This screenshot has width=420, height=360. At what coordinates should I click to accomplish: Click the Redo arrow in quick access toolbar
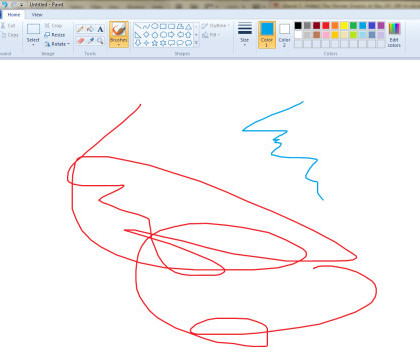tap(13, 4)
